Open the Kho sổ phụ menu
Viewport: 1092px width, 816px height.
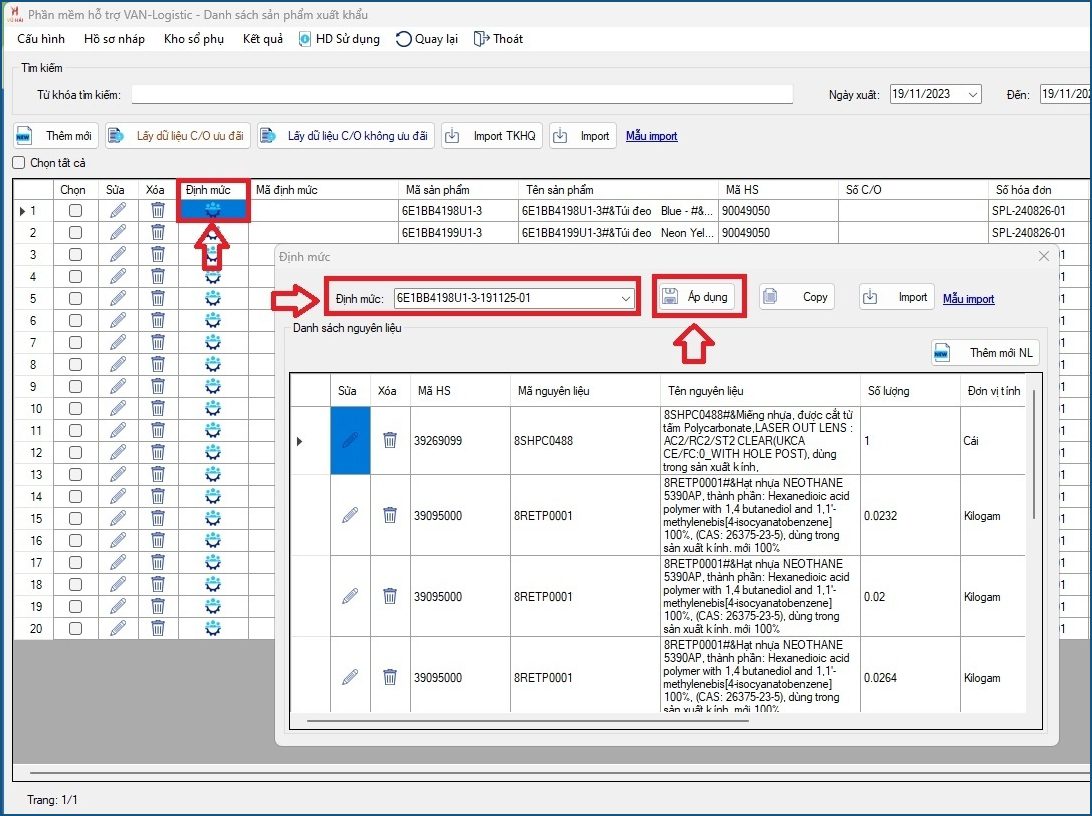[193, 39]
